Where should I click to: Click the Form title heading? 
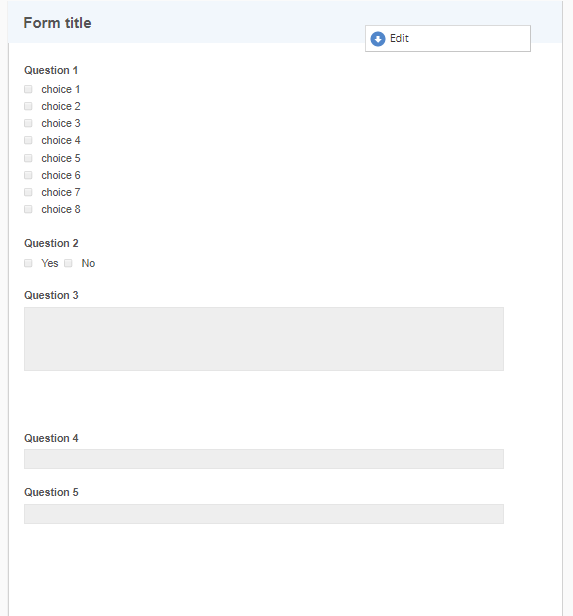click(57, 23)
